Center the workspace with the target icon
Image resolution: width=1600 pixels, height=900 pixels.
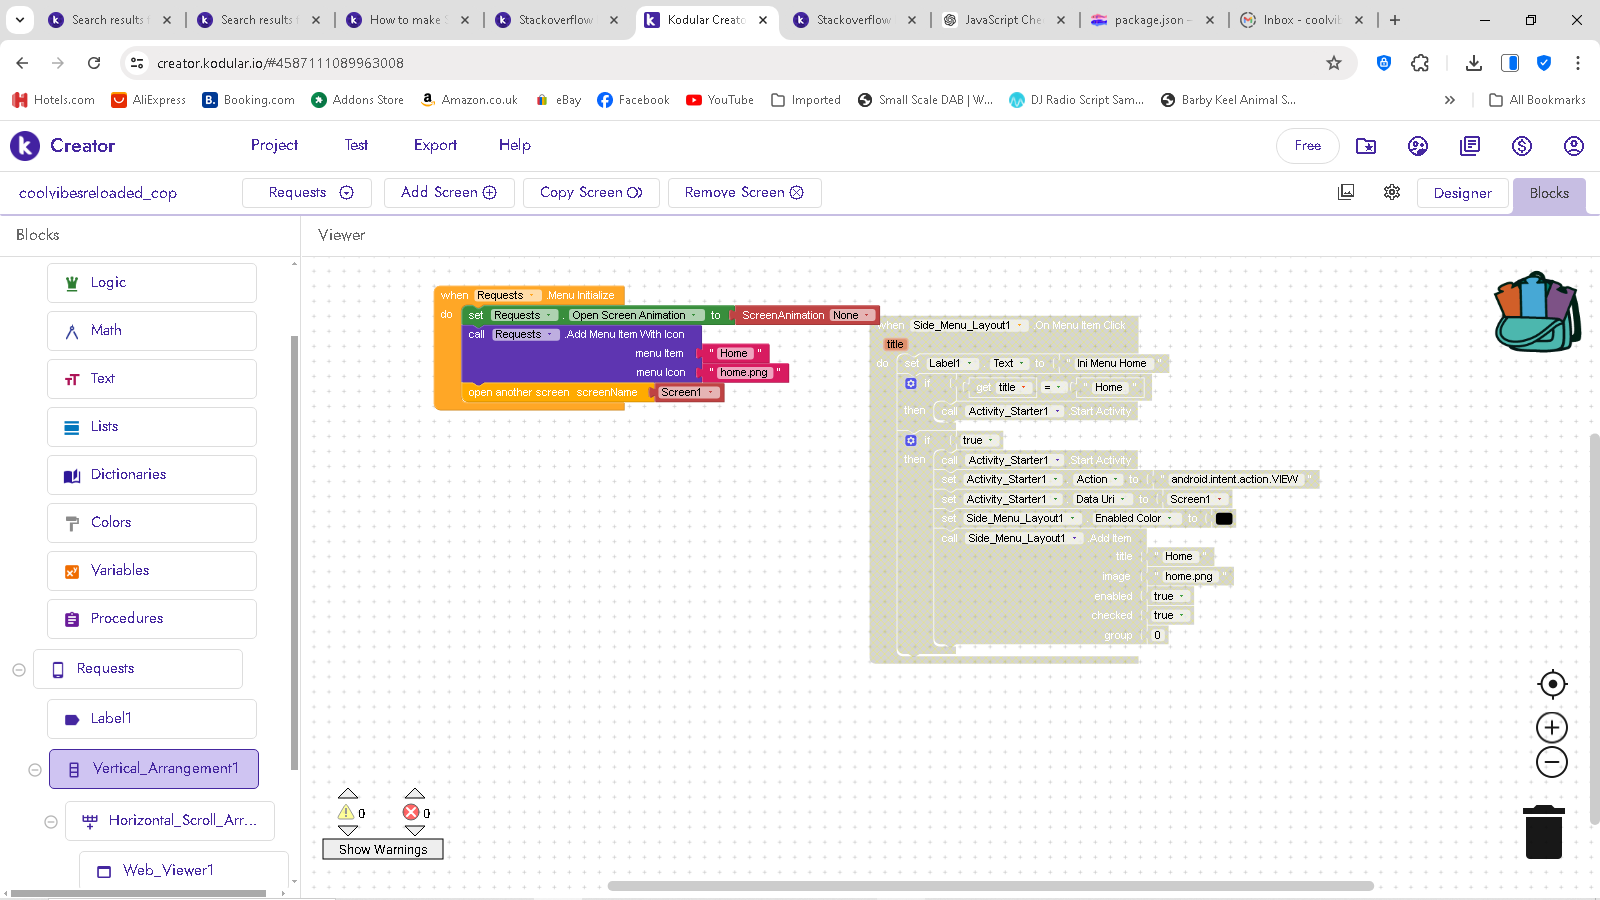pos(1552,684)
